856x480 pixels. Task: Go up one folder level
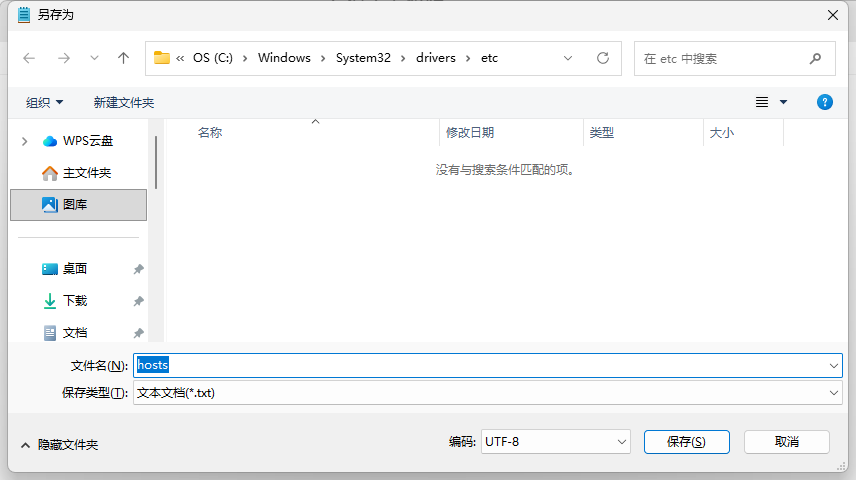click(123, 58)
